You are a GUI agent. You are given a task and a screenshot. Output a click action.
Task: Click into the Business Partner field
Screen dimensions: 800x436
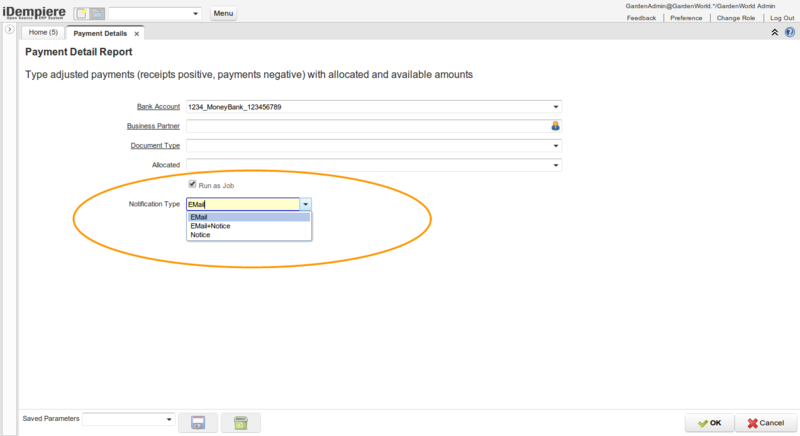coord(366,126)
